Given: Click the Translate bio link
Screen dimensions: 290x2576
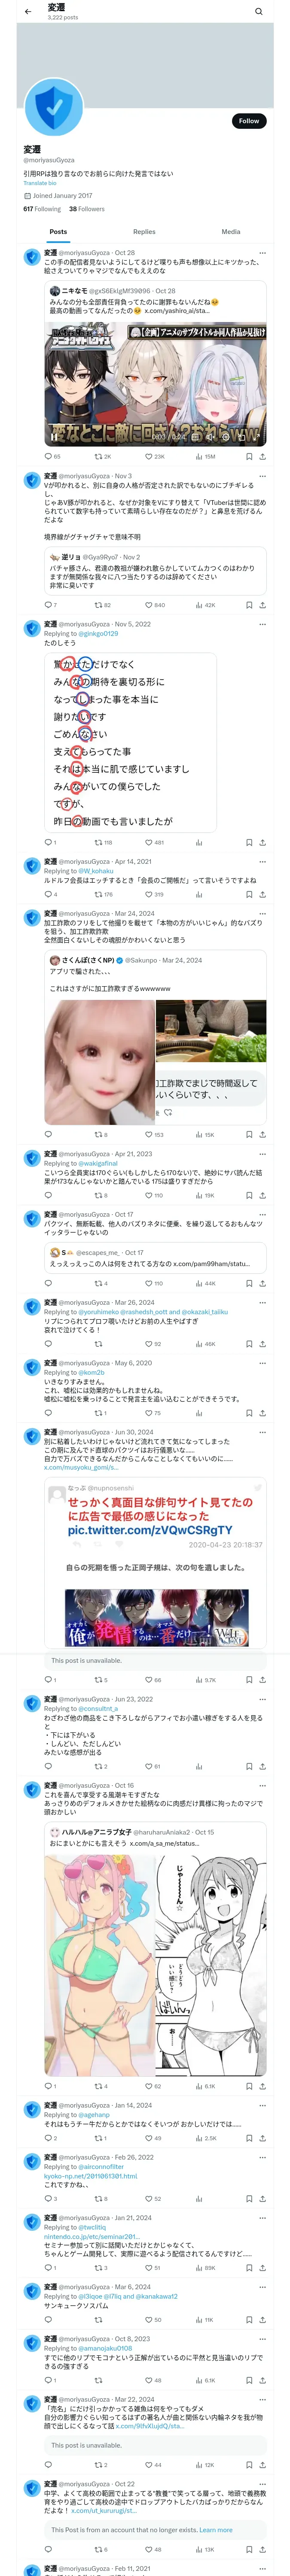Looking at the screenshot, I should (40, 183).
